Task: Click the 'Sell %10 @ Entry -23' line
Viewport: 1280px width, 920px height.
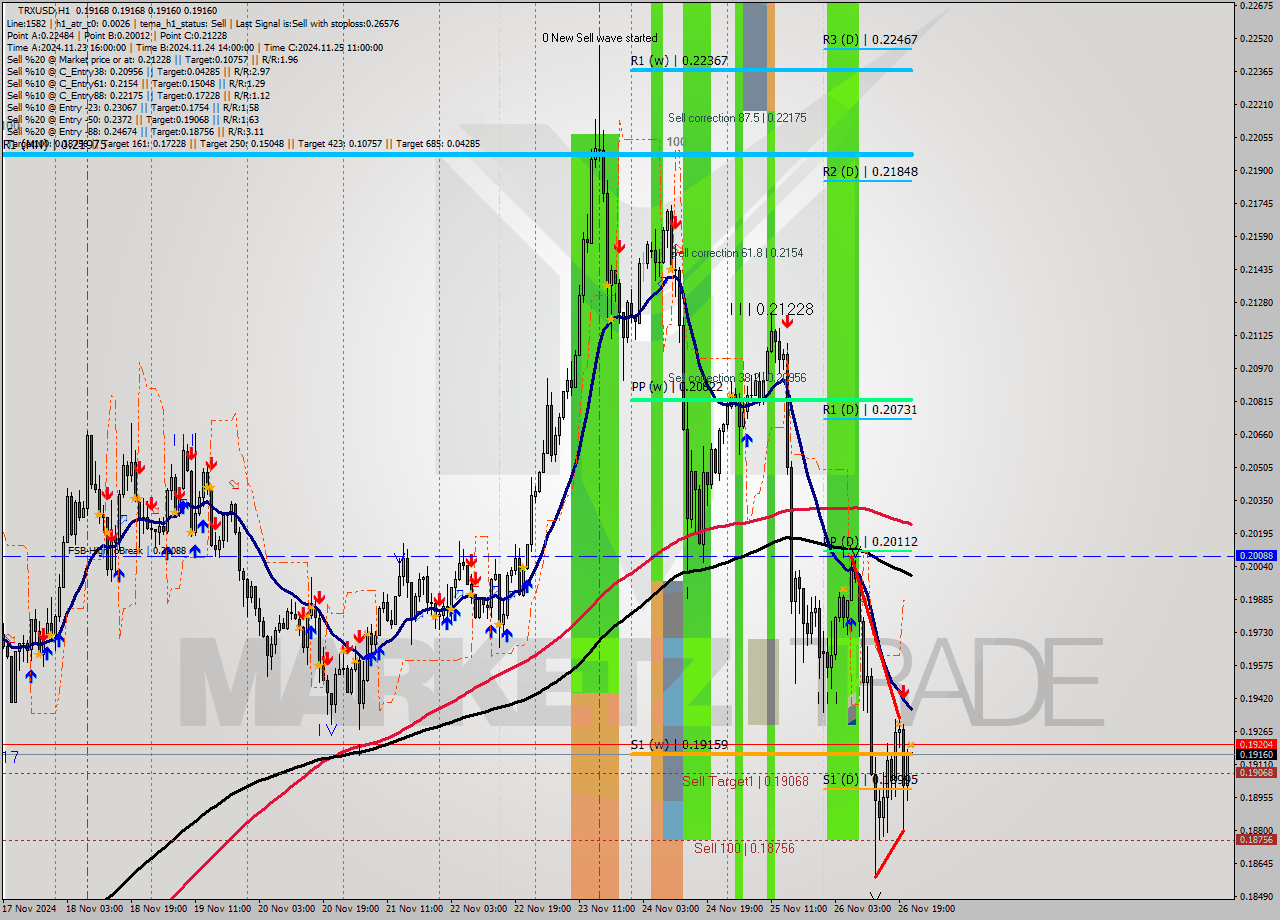Action: [x=132, y=107]
